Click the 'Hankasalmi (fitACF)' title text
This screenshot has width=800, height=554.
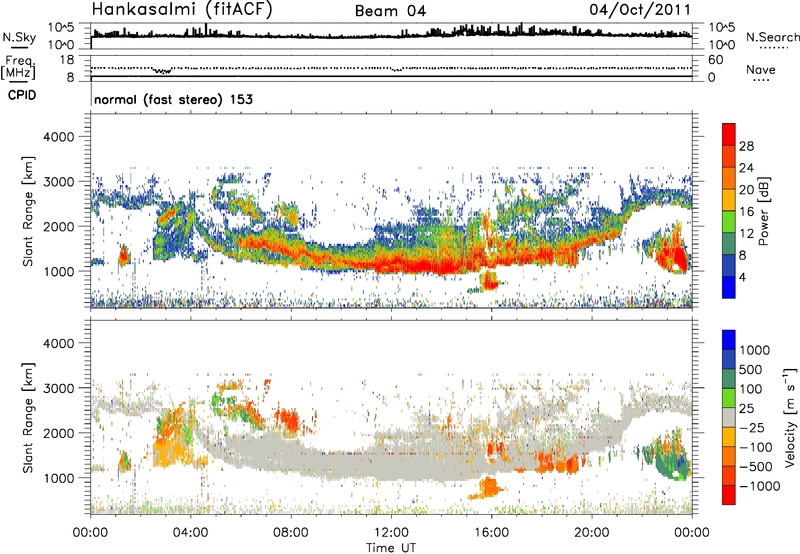click(182, 9)
